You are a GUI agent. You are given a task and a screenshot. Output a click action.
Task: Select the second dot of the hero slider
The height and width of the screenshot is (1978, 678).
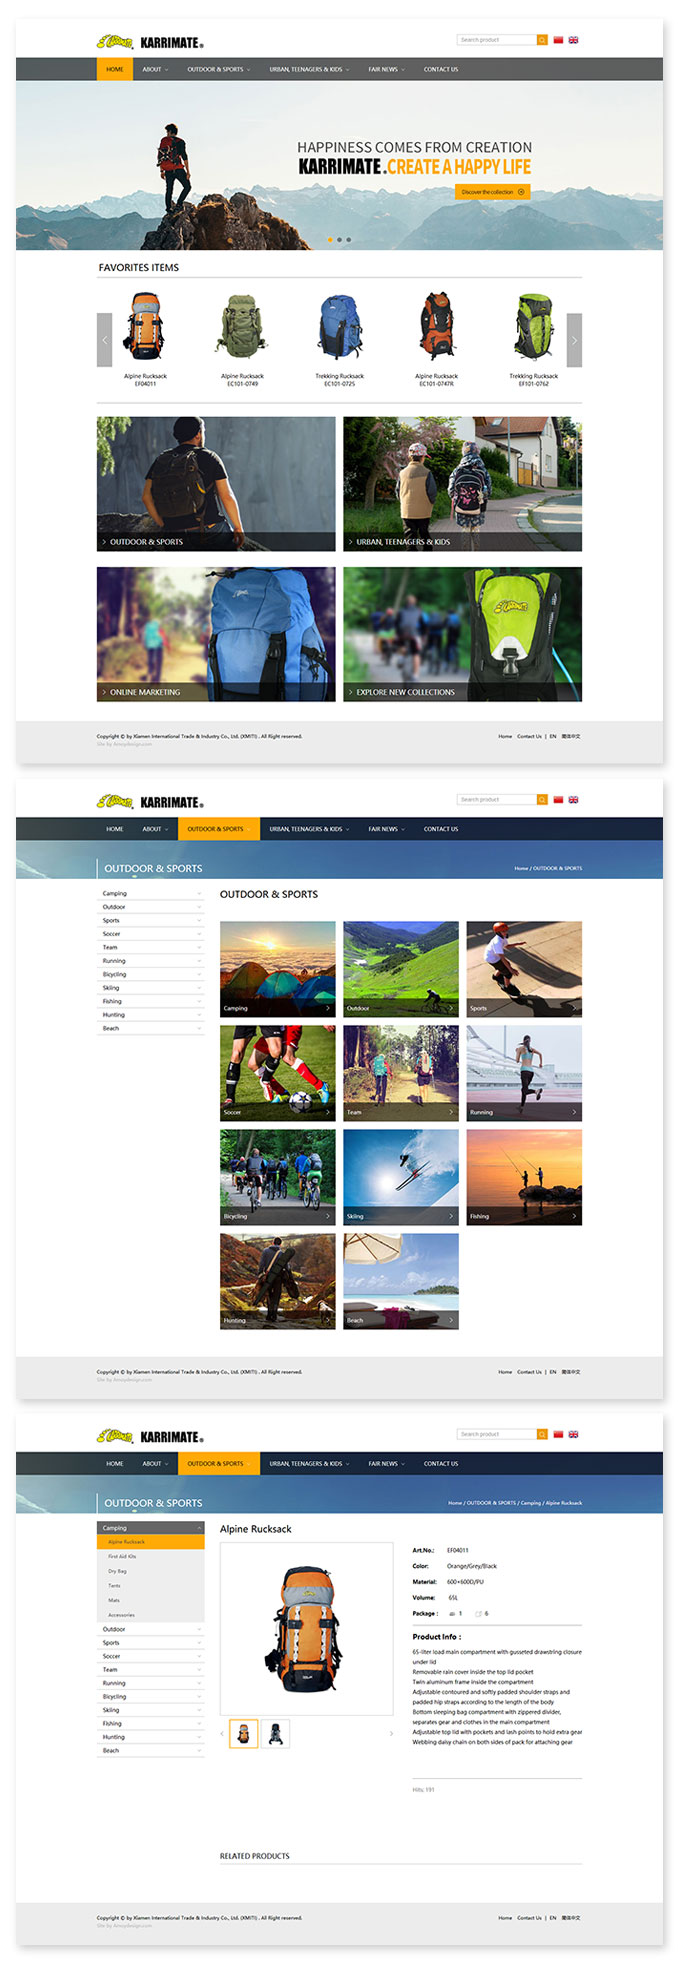339,240
